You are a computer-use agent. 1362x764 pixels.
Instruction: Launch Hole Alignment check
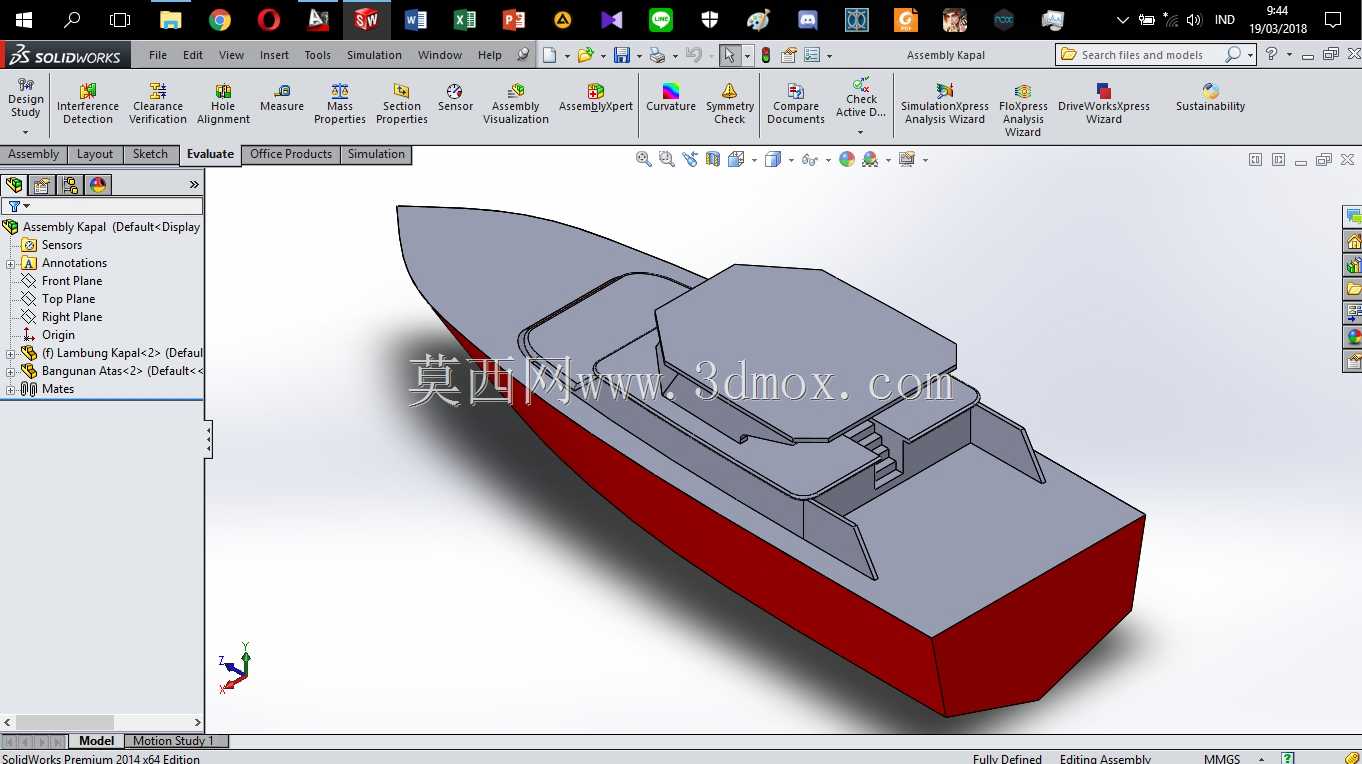click(223, 104)
